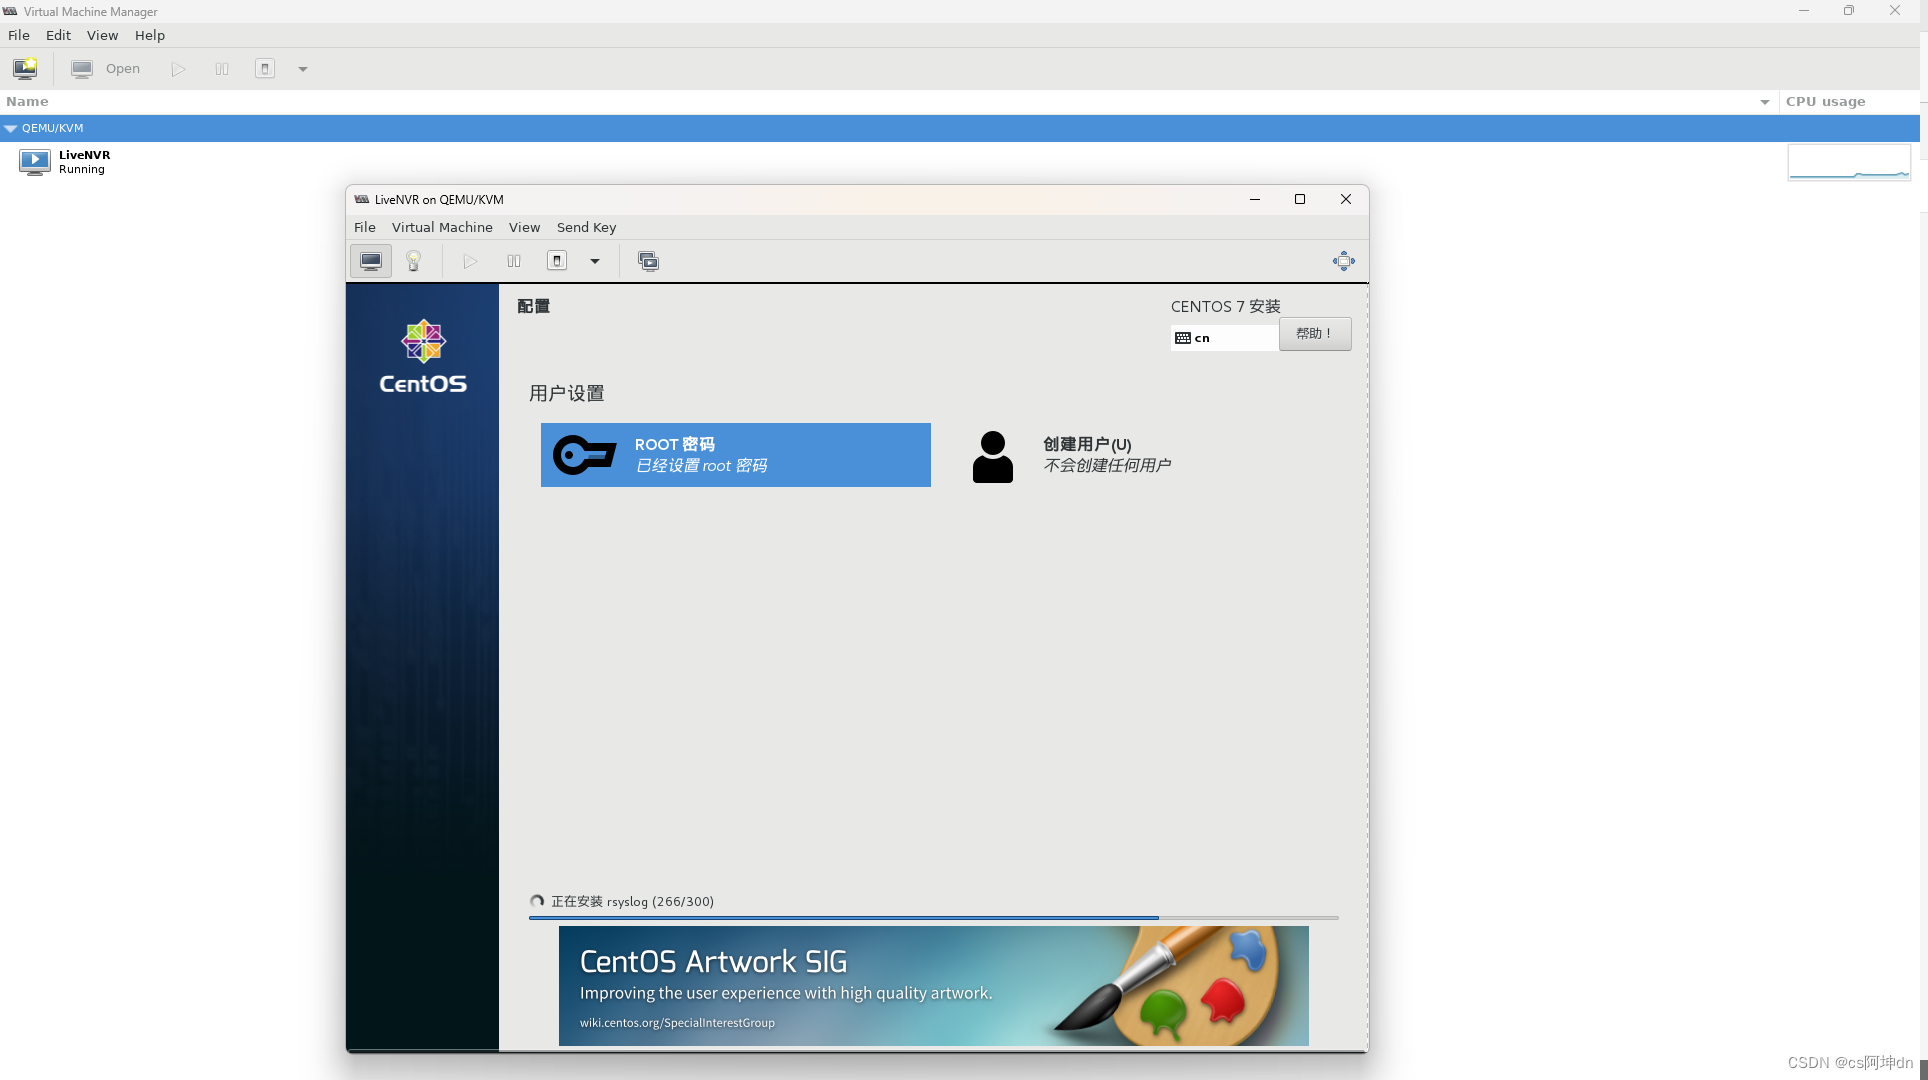
Task: Open the View menu in LiveNVR window
Action: [524, 227]
